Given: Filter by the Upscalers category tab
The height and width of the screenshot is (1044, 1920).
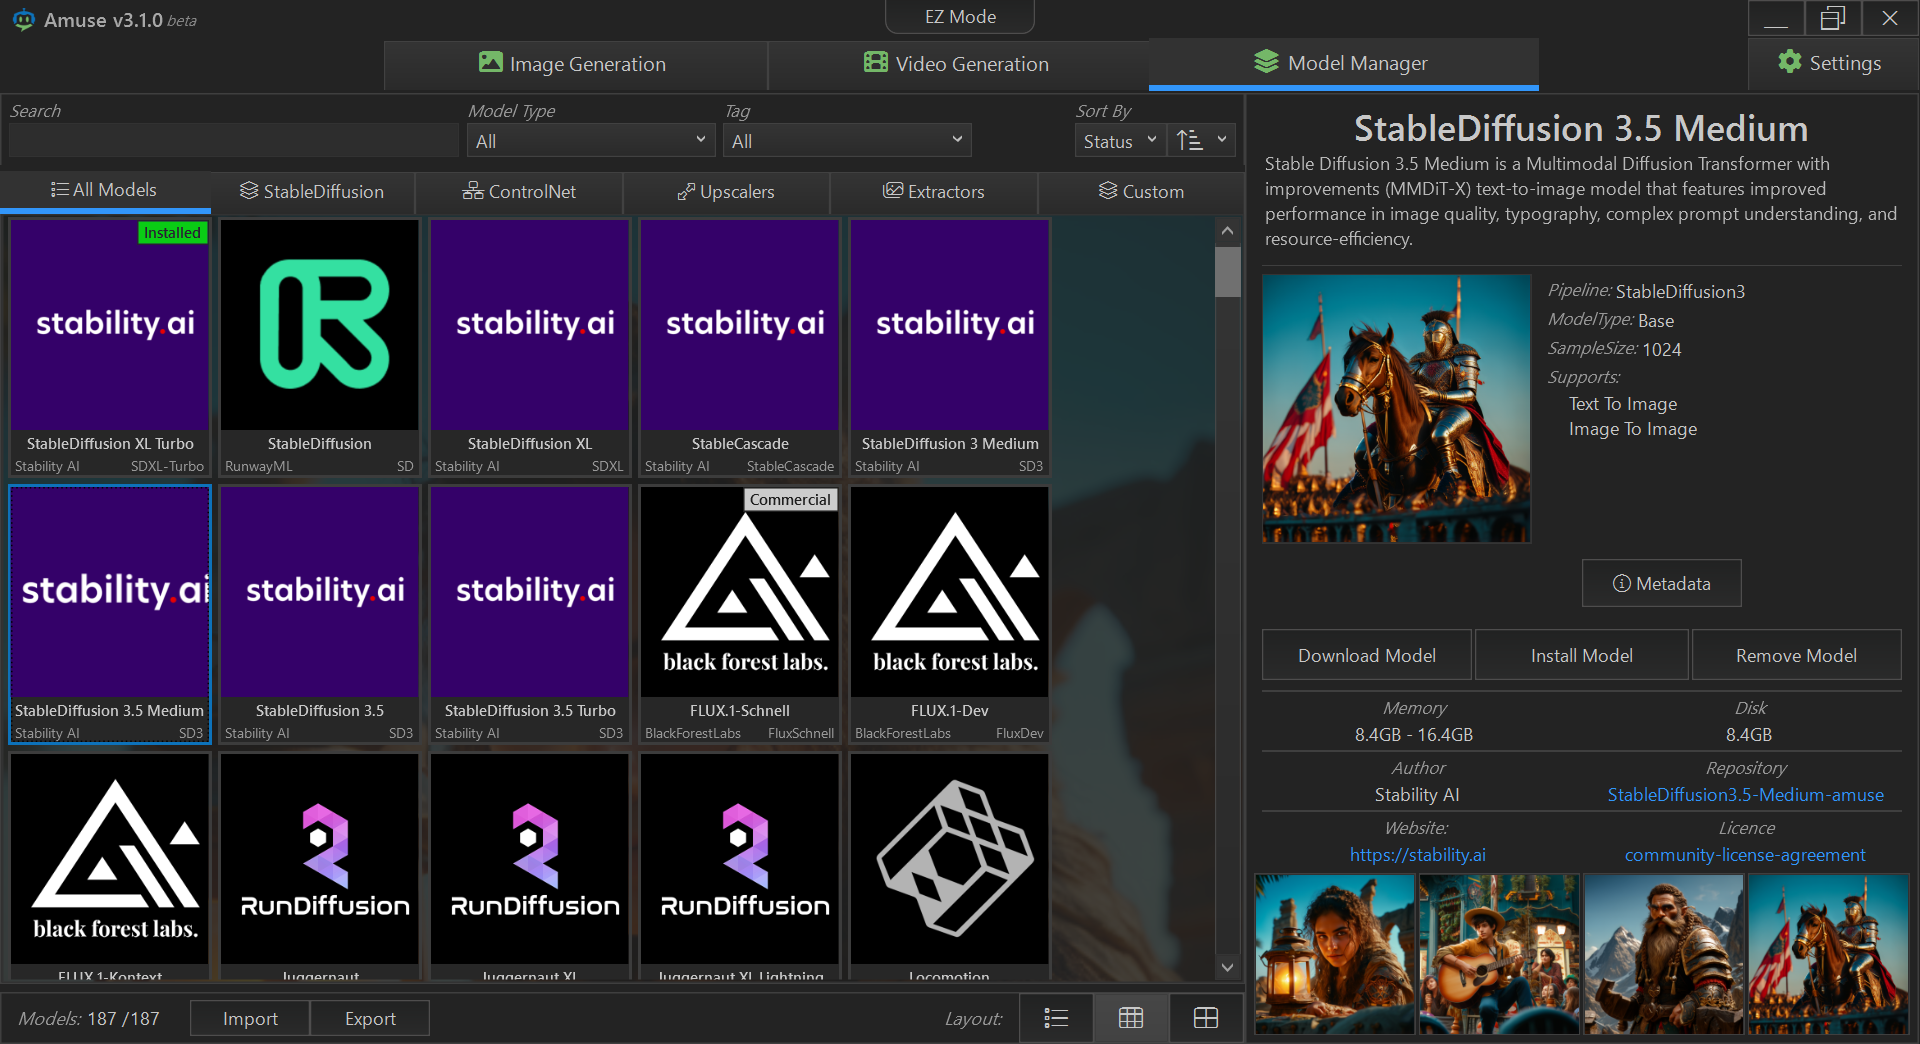Looking at the screenshot, I should coord(726,191).
